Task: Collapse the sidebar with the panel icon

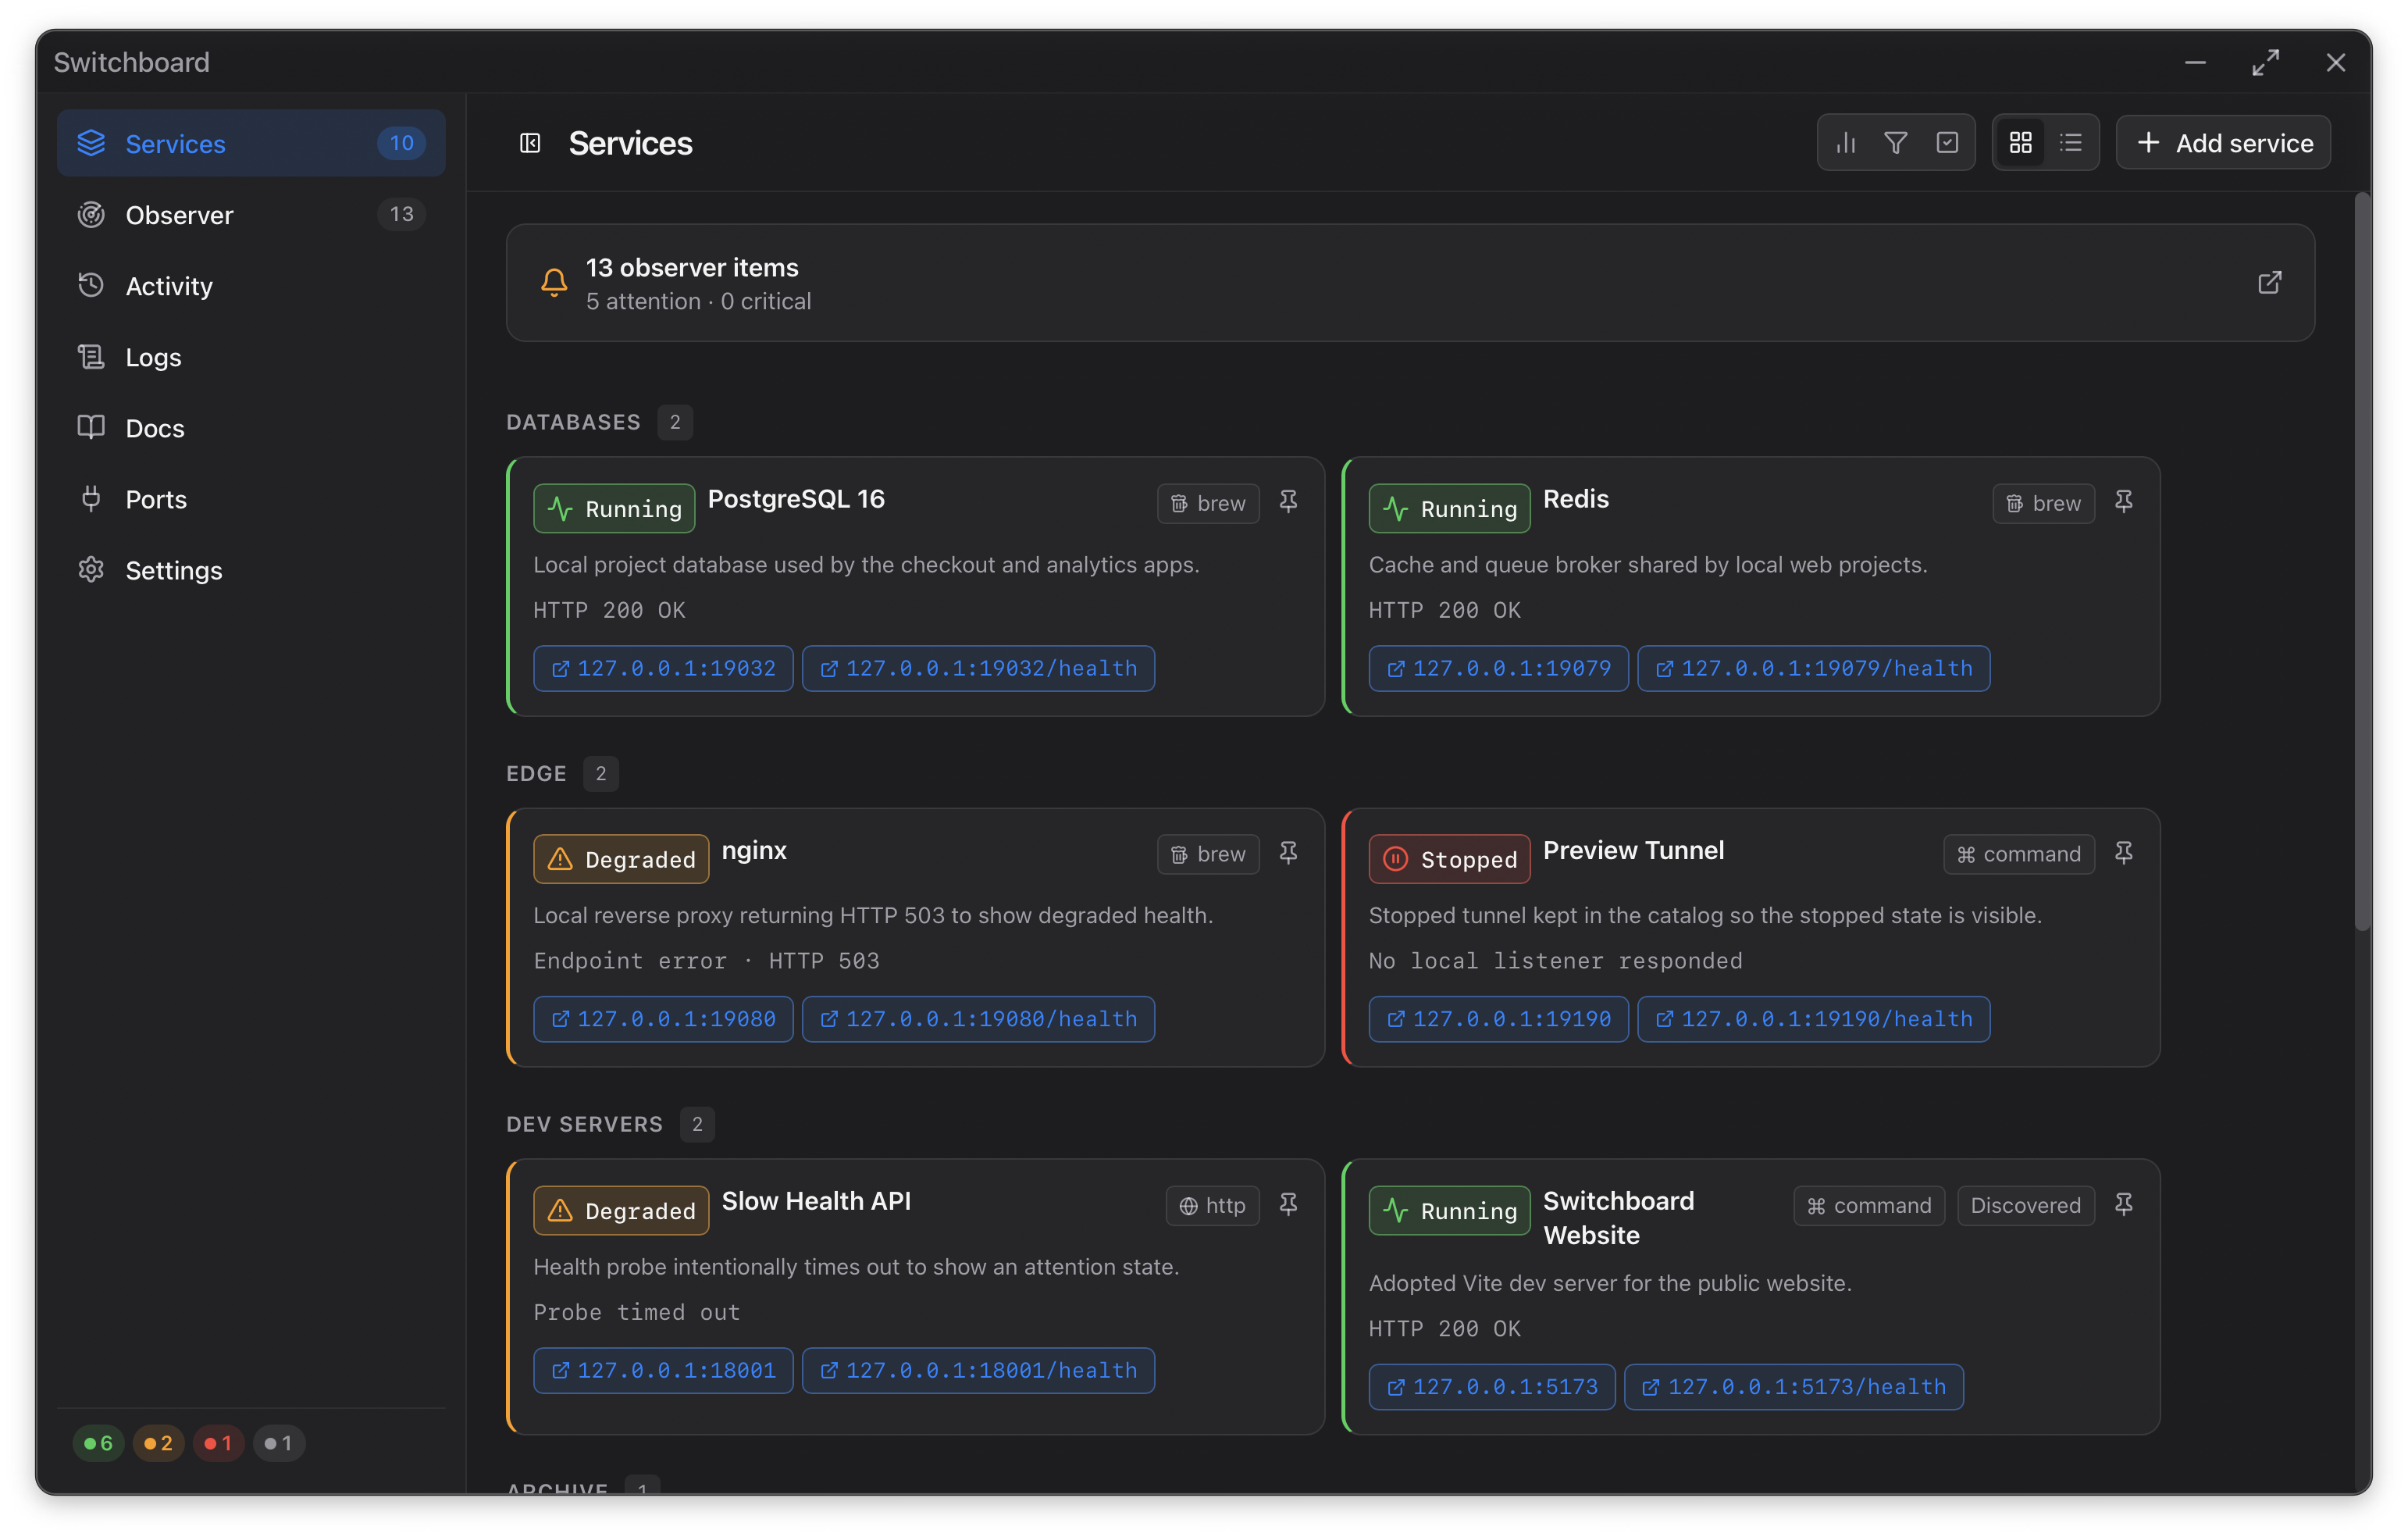Action: pos(530,143)
